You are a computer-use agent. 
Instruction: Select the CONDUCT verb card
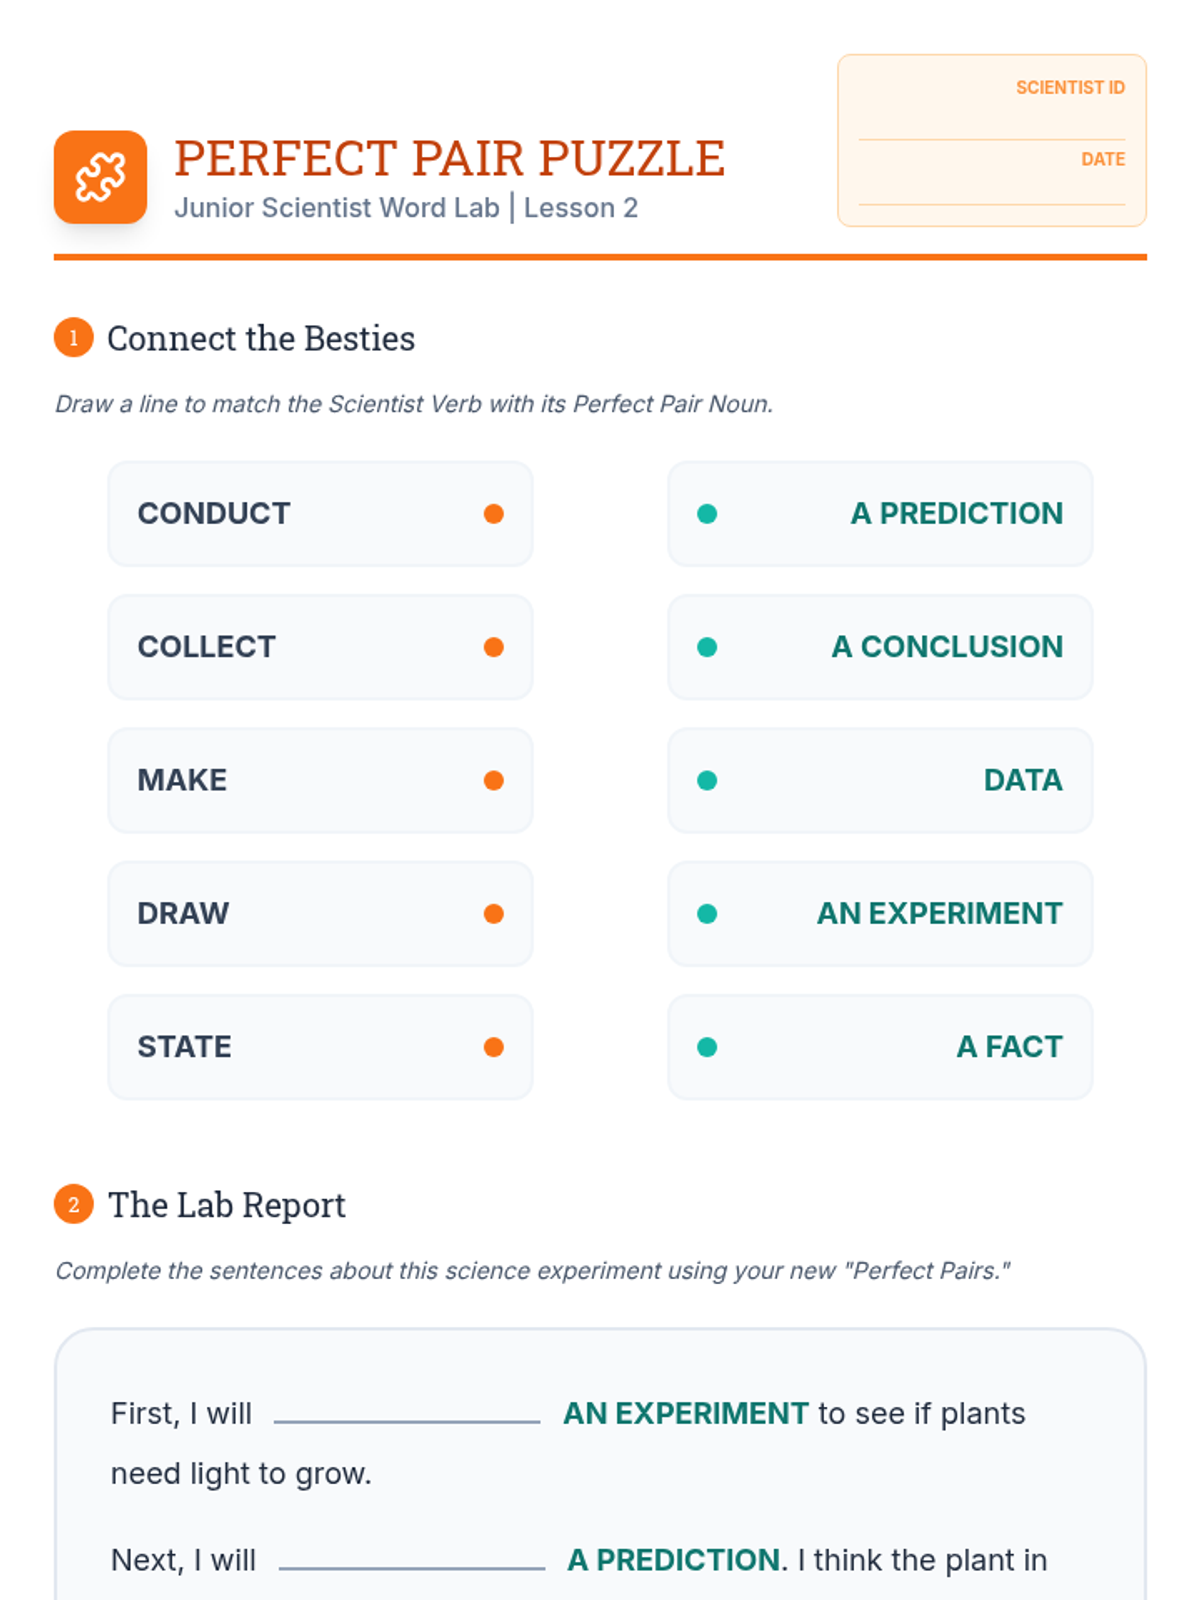[x=320, y=514]
